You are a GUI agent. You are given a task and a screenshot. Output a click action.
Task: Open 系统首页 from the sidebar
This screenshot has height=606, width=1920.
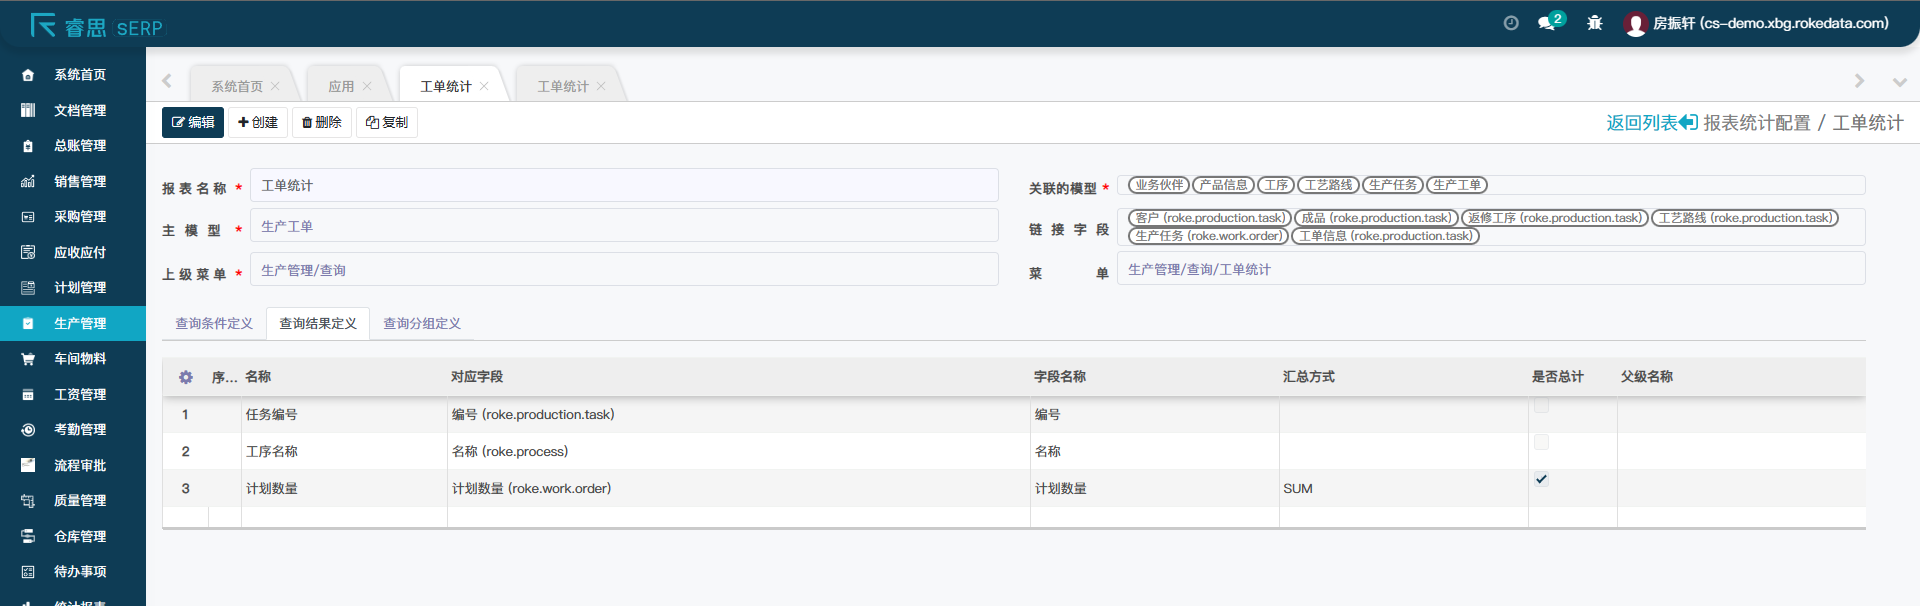(x=80, y=75)
